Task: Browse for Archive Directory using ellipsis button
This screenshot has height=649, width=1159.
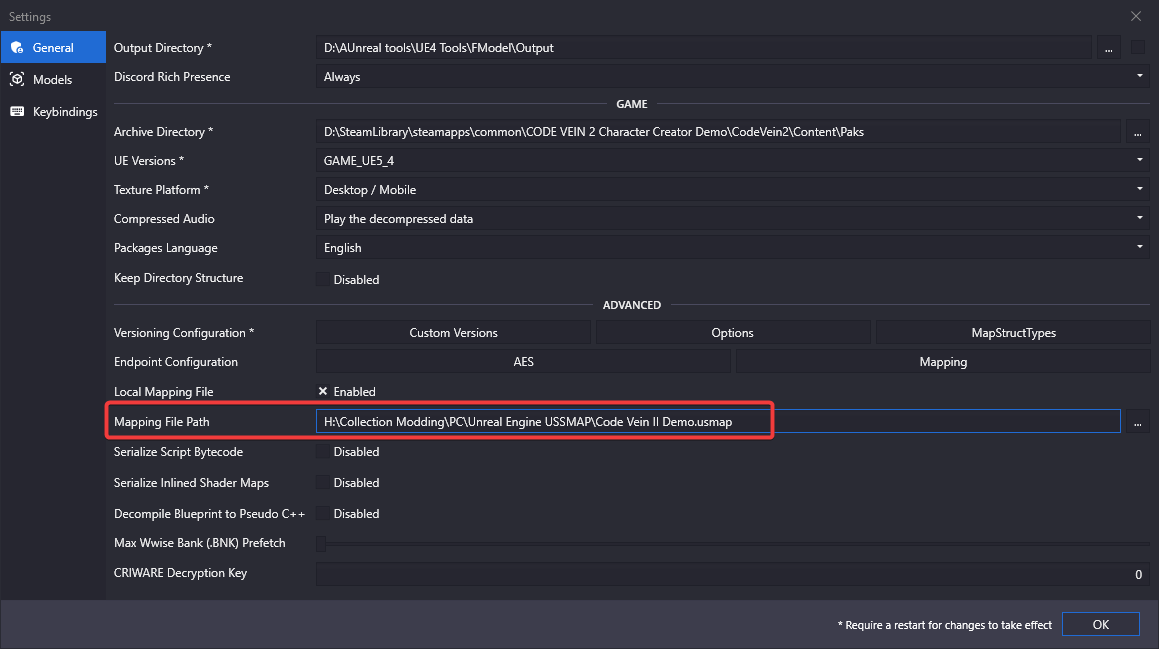Action: tap(1137, 131)
